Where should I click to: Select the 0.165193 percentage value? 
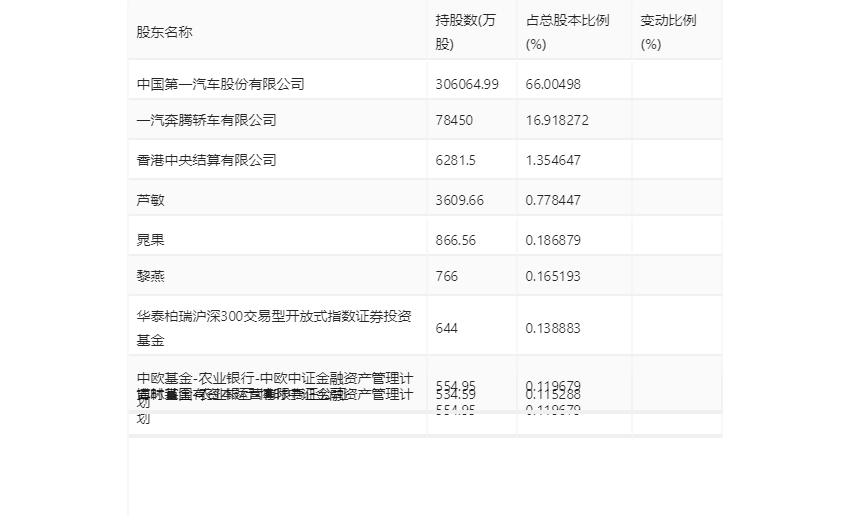553,276
